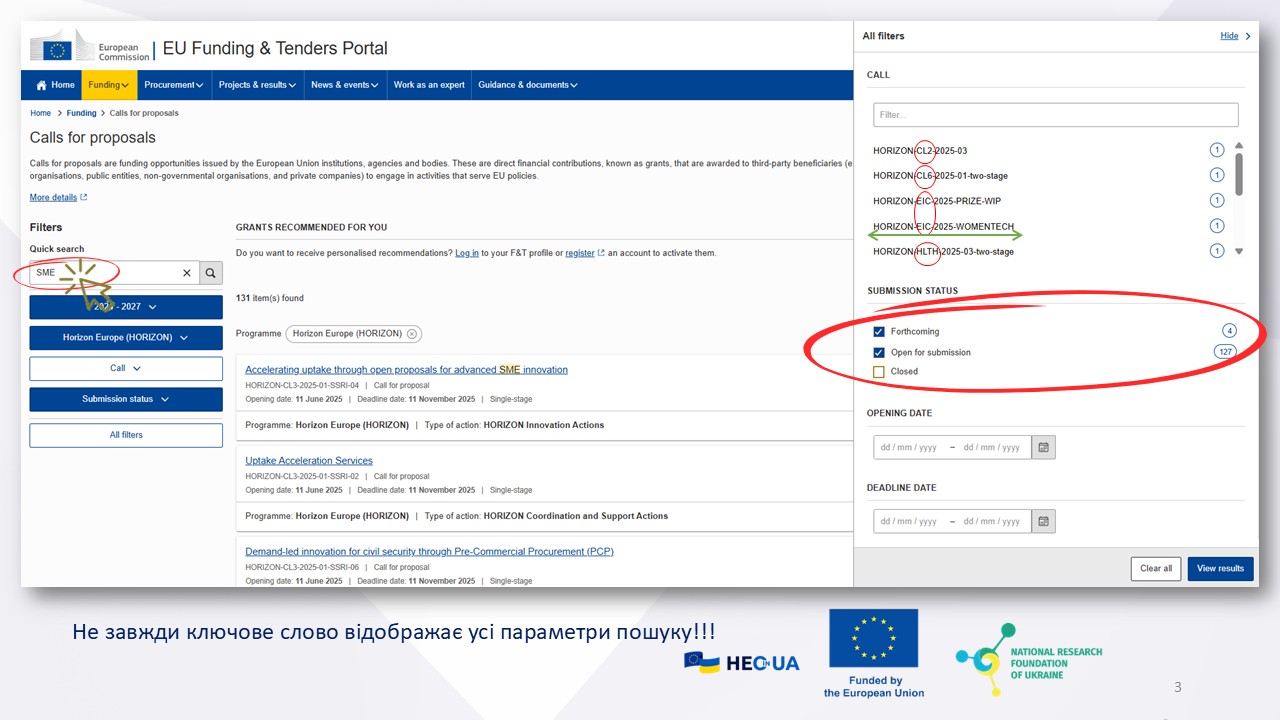Remove the Horizon Europe programme filter chip

point(412,334)
